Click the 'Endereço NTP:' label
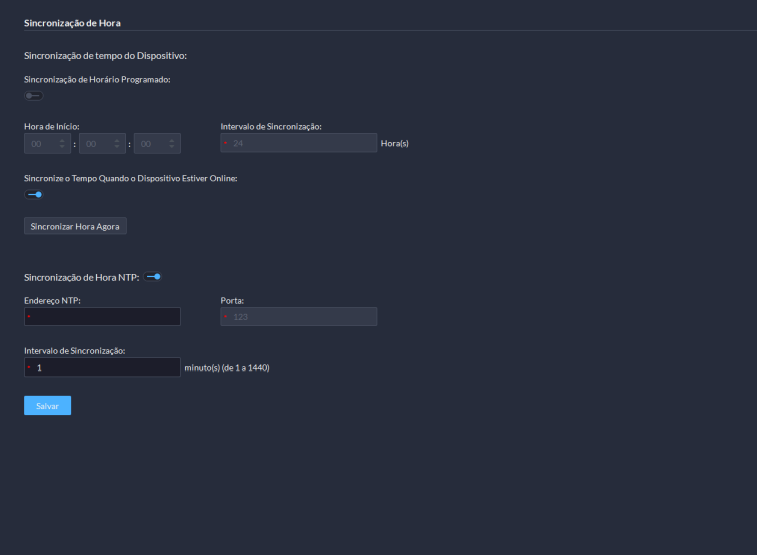The height and width of the screenshot is (555, 757). (x=52, y=301)
